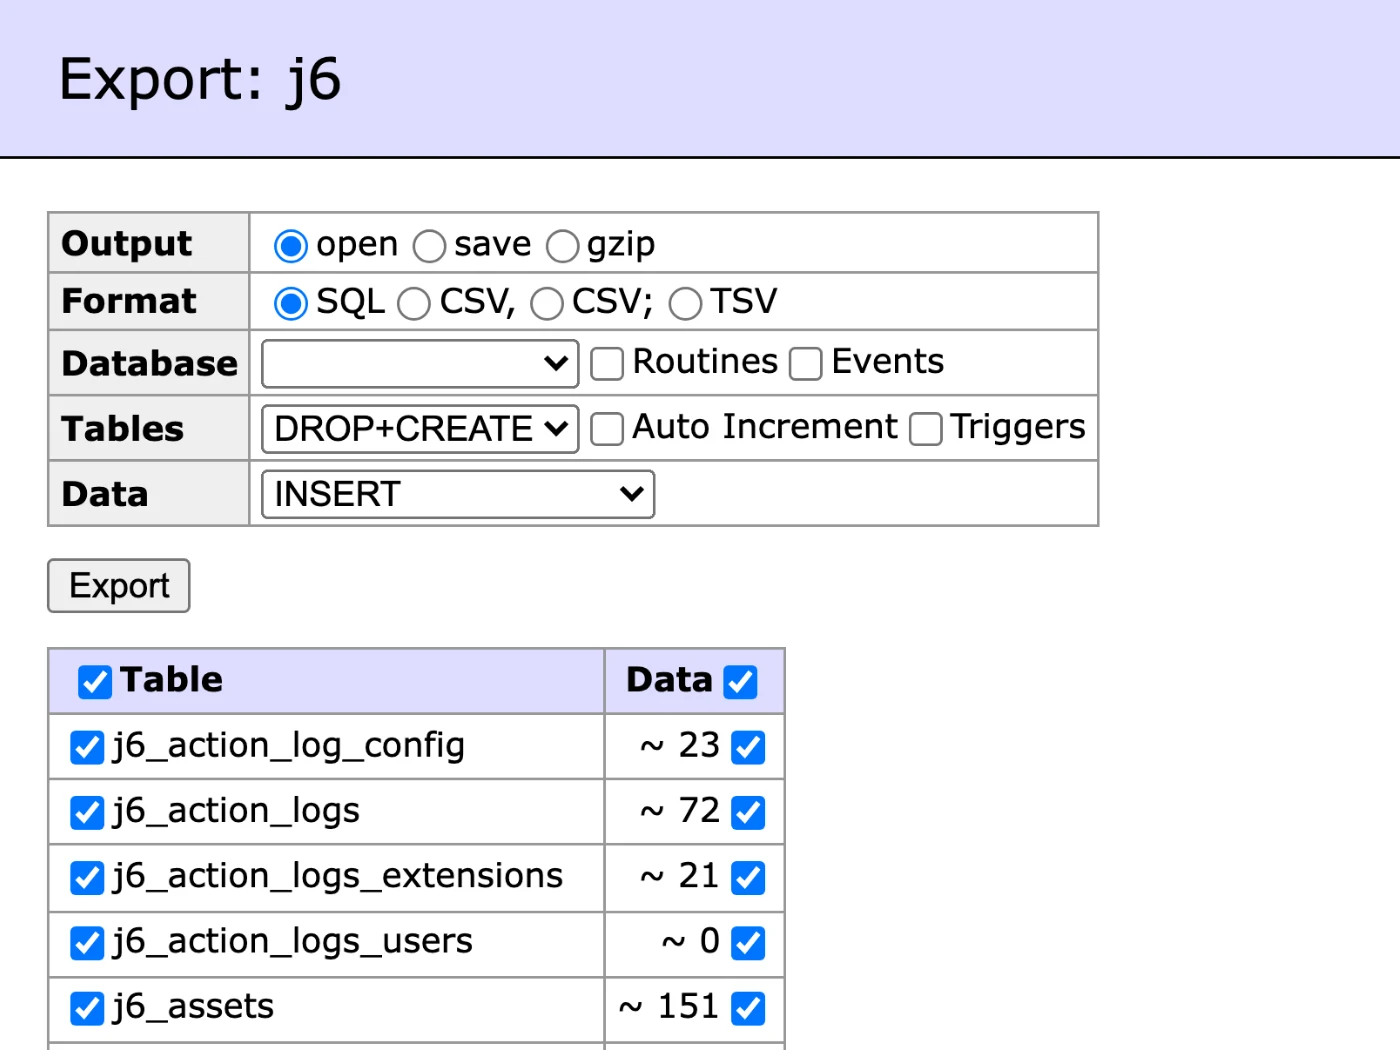Uncheck table j6_assets

point(87,1008)
